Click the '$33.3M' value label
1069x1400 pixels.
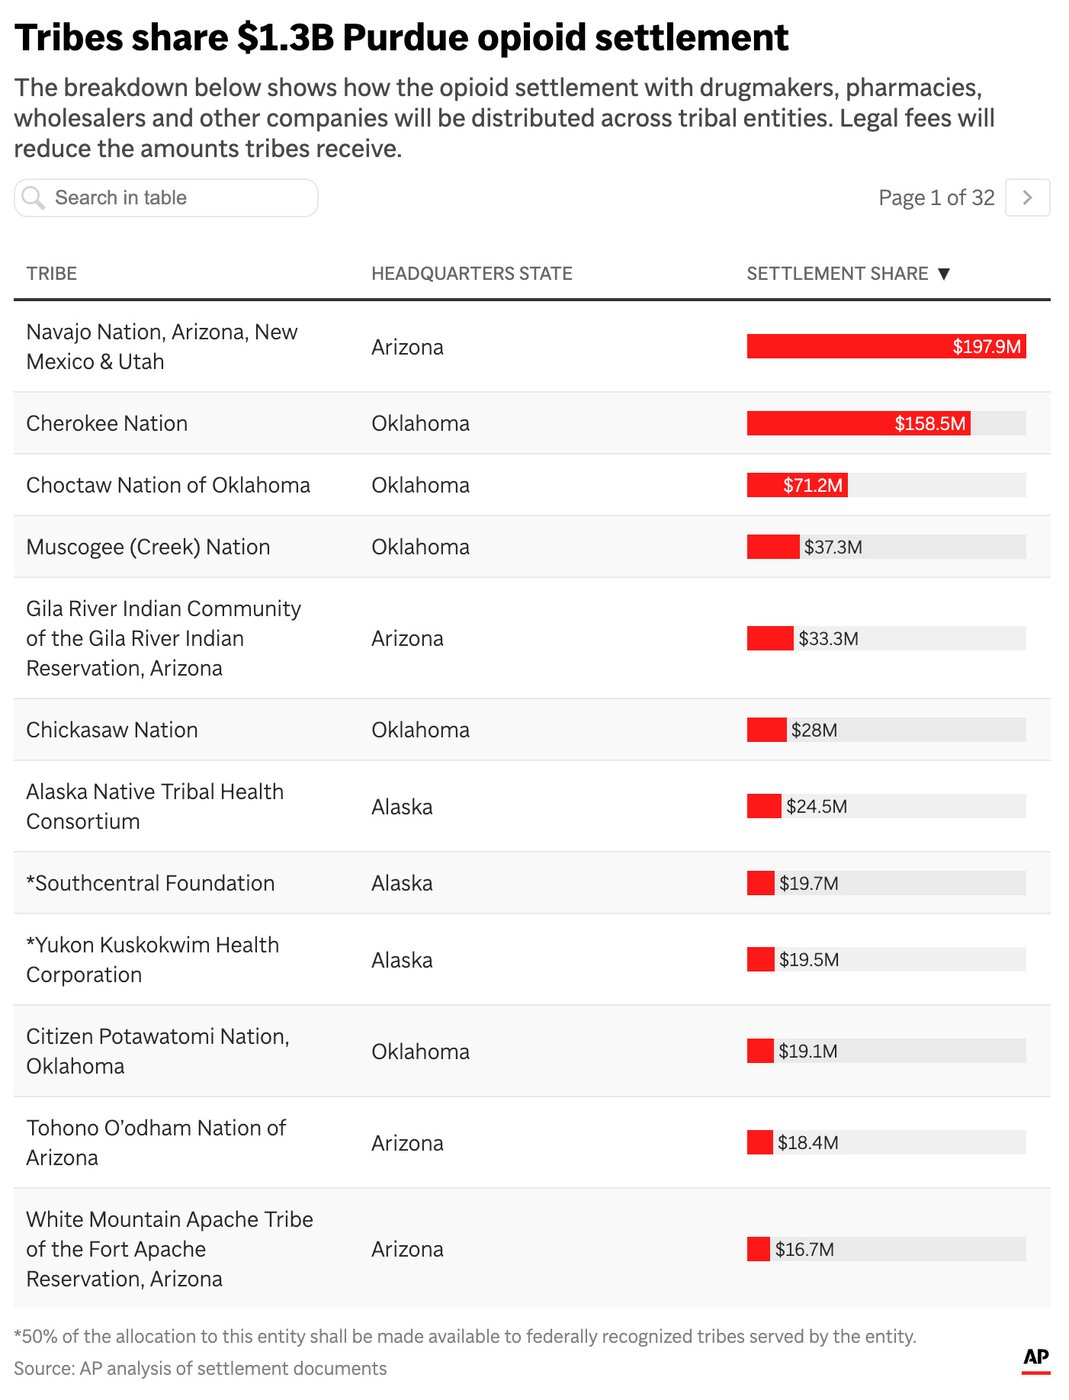(828, 638)
